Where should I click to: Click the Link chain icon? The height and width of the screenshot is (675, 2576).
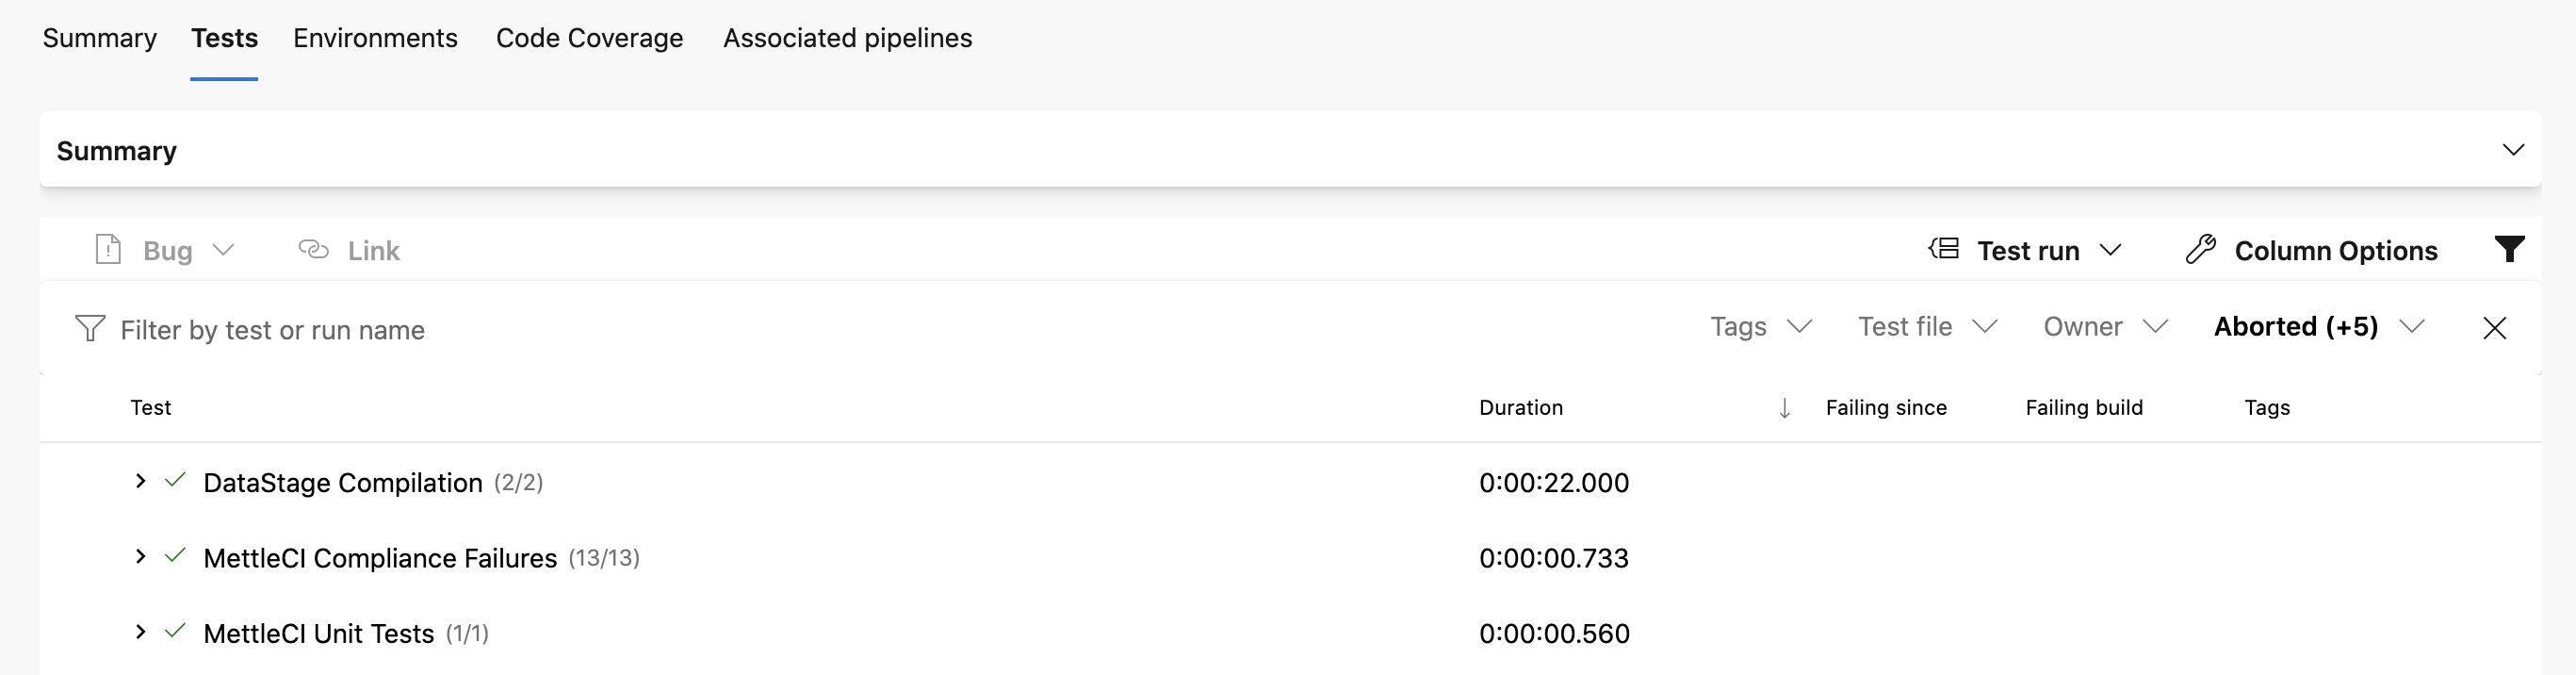coord(313,249)
